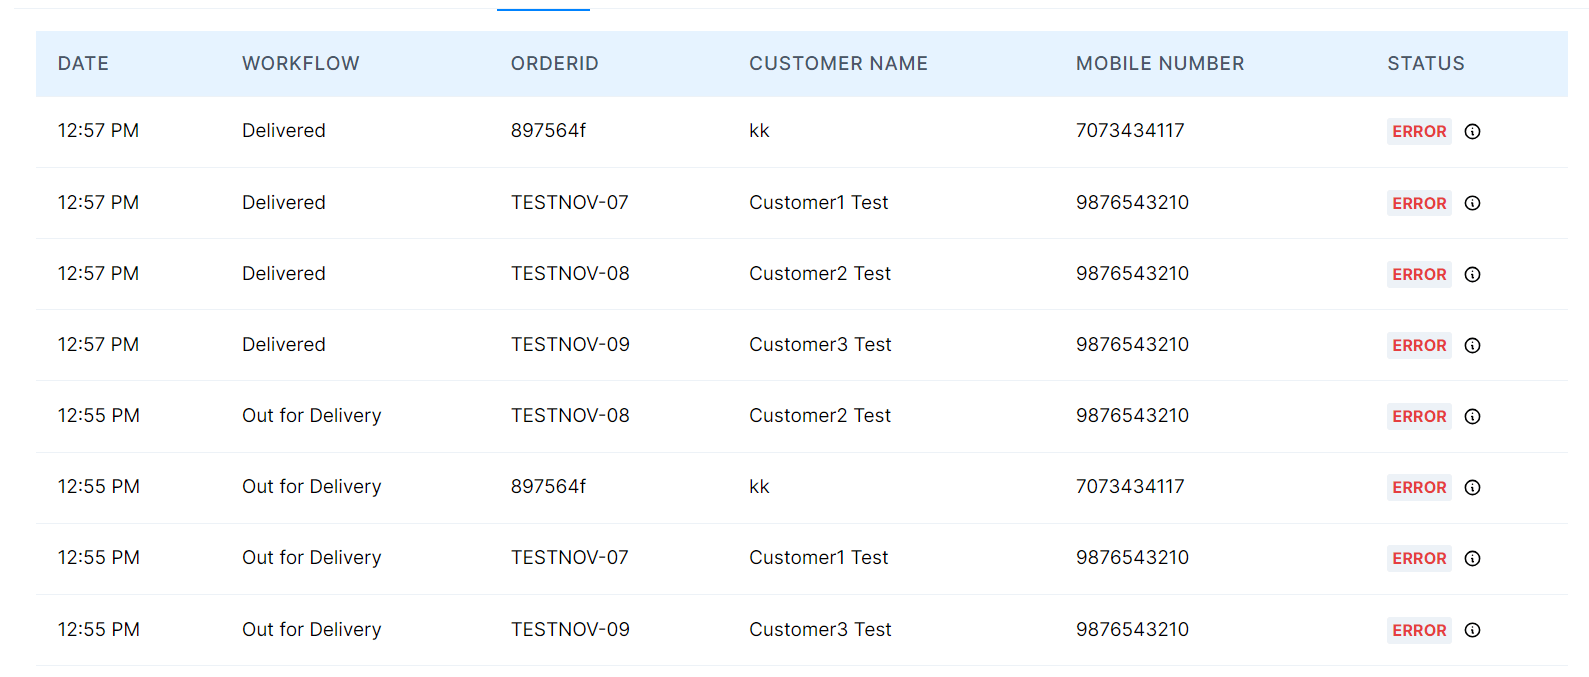Viewport: 1589px width, 677px height.
Task: View info icon on TESTNOV-09 Out for Delivery
Action: point(1472,630)
